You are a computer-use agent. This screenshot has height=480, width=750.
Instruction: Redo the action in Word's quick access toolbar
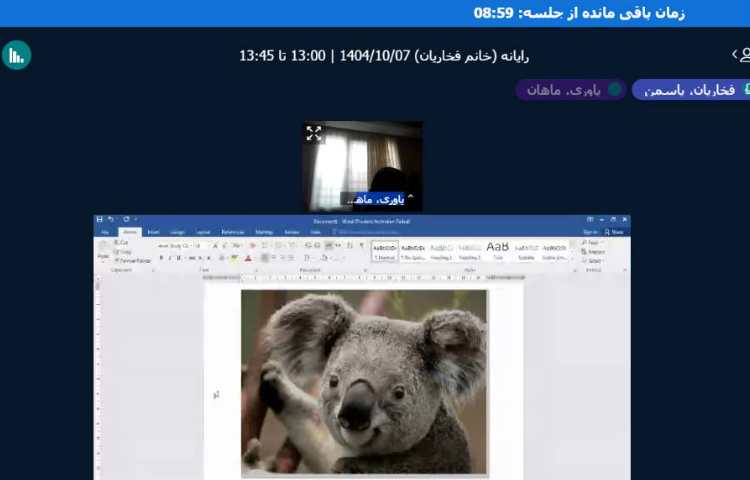[126, 219]
